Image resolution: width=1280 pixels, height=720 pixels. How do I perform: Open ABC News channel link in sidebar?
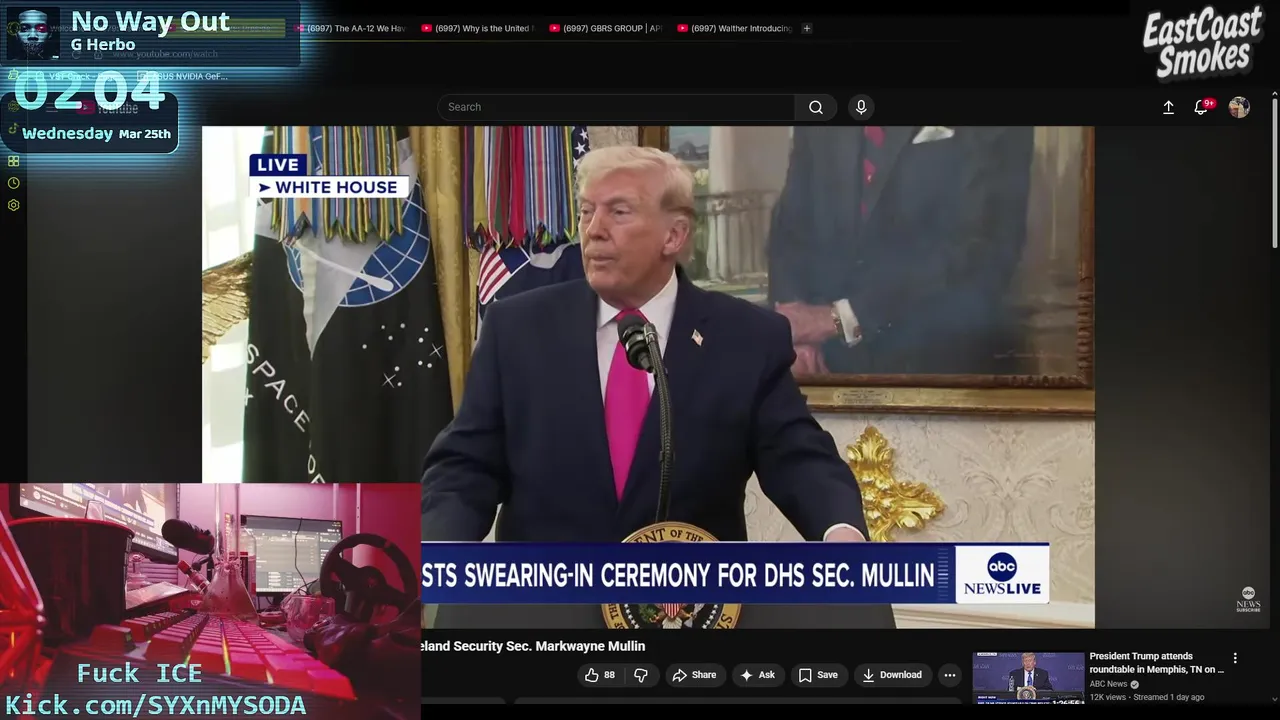coord(1108,684)
